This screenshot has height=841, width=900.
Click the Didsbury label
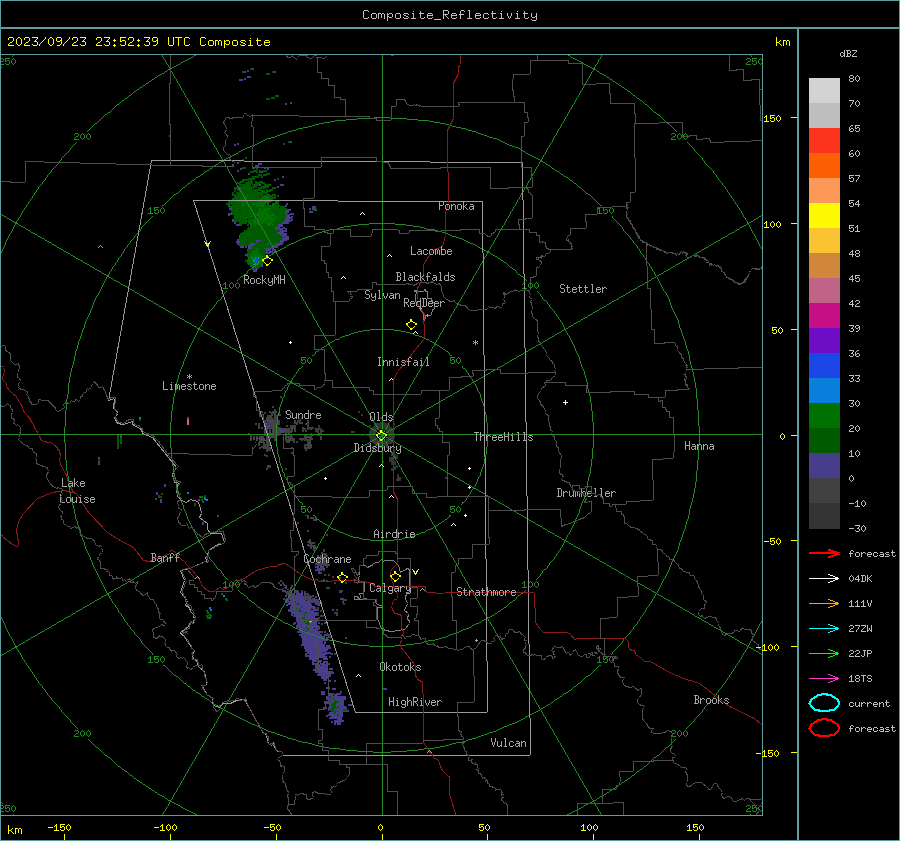tap(377, 448)
